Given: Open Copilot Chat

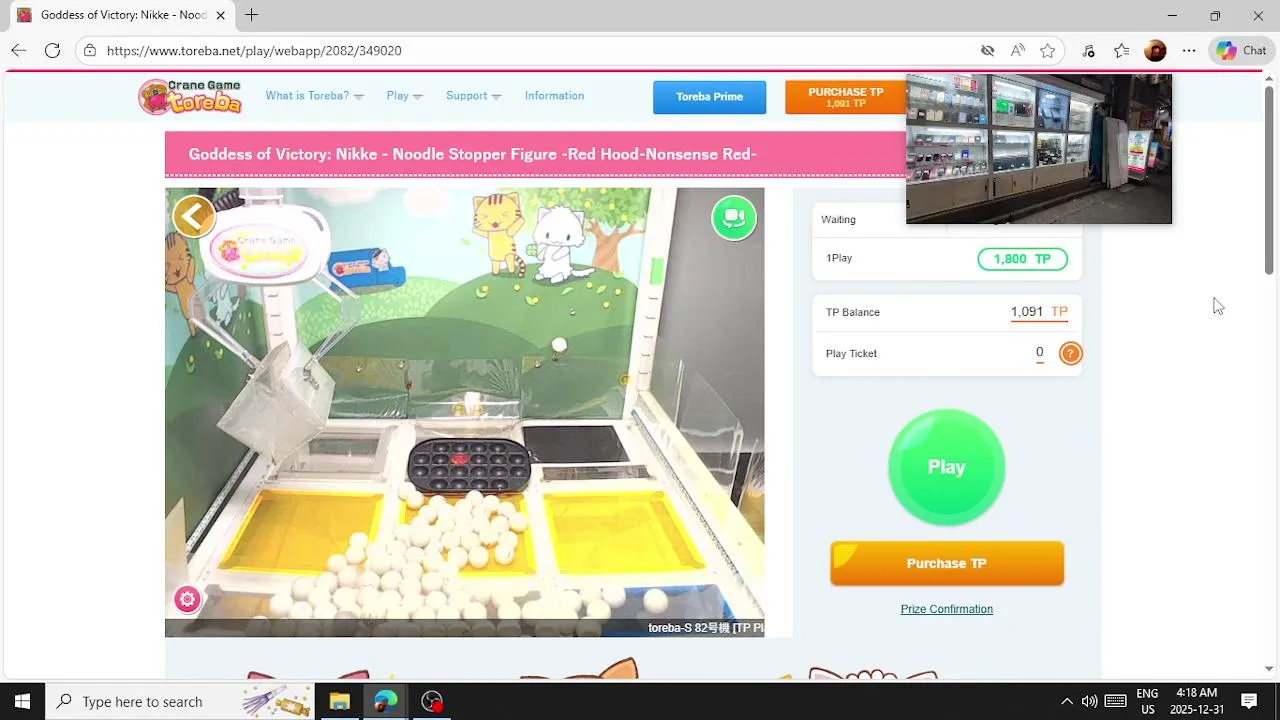Looking at the screenshot, I should click(x=1241, y=50).
